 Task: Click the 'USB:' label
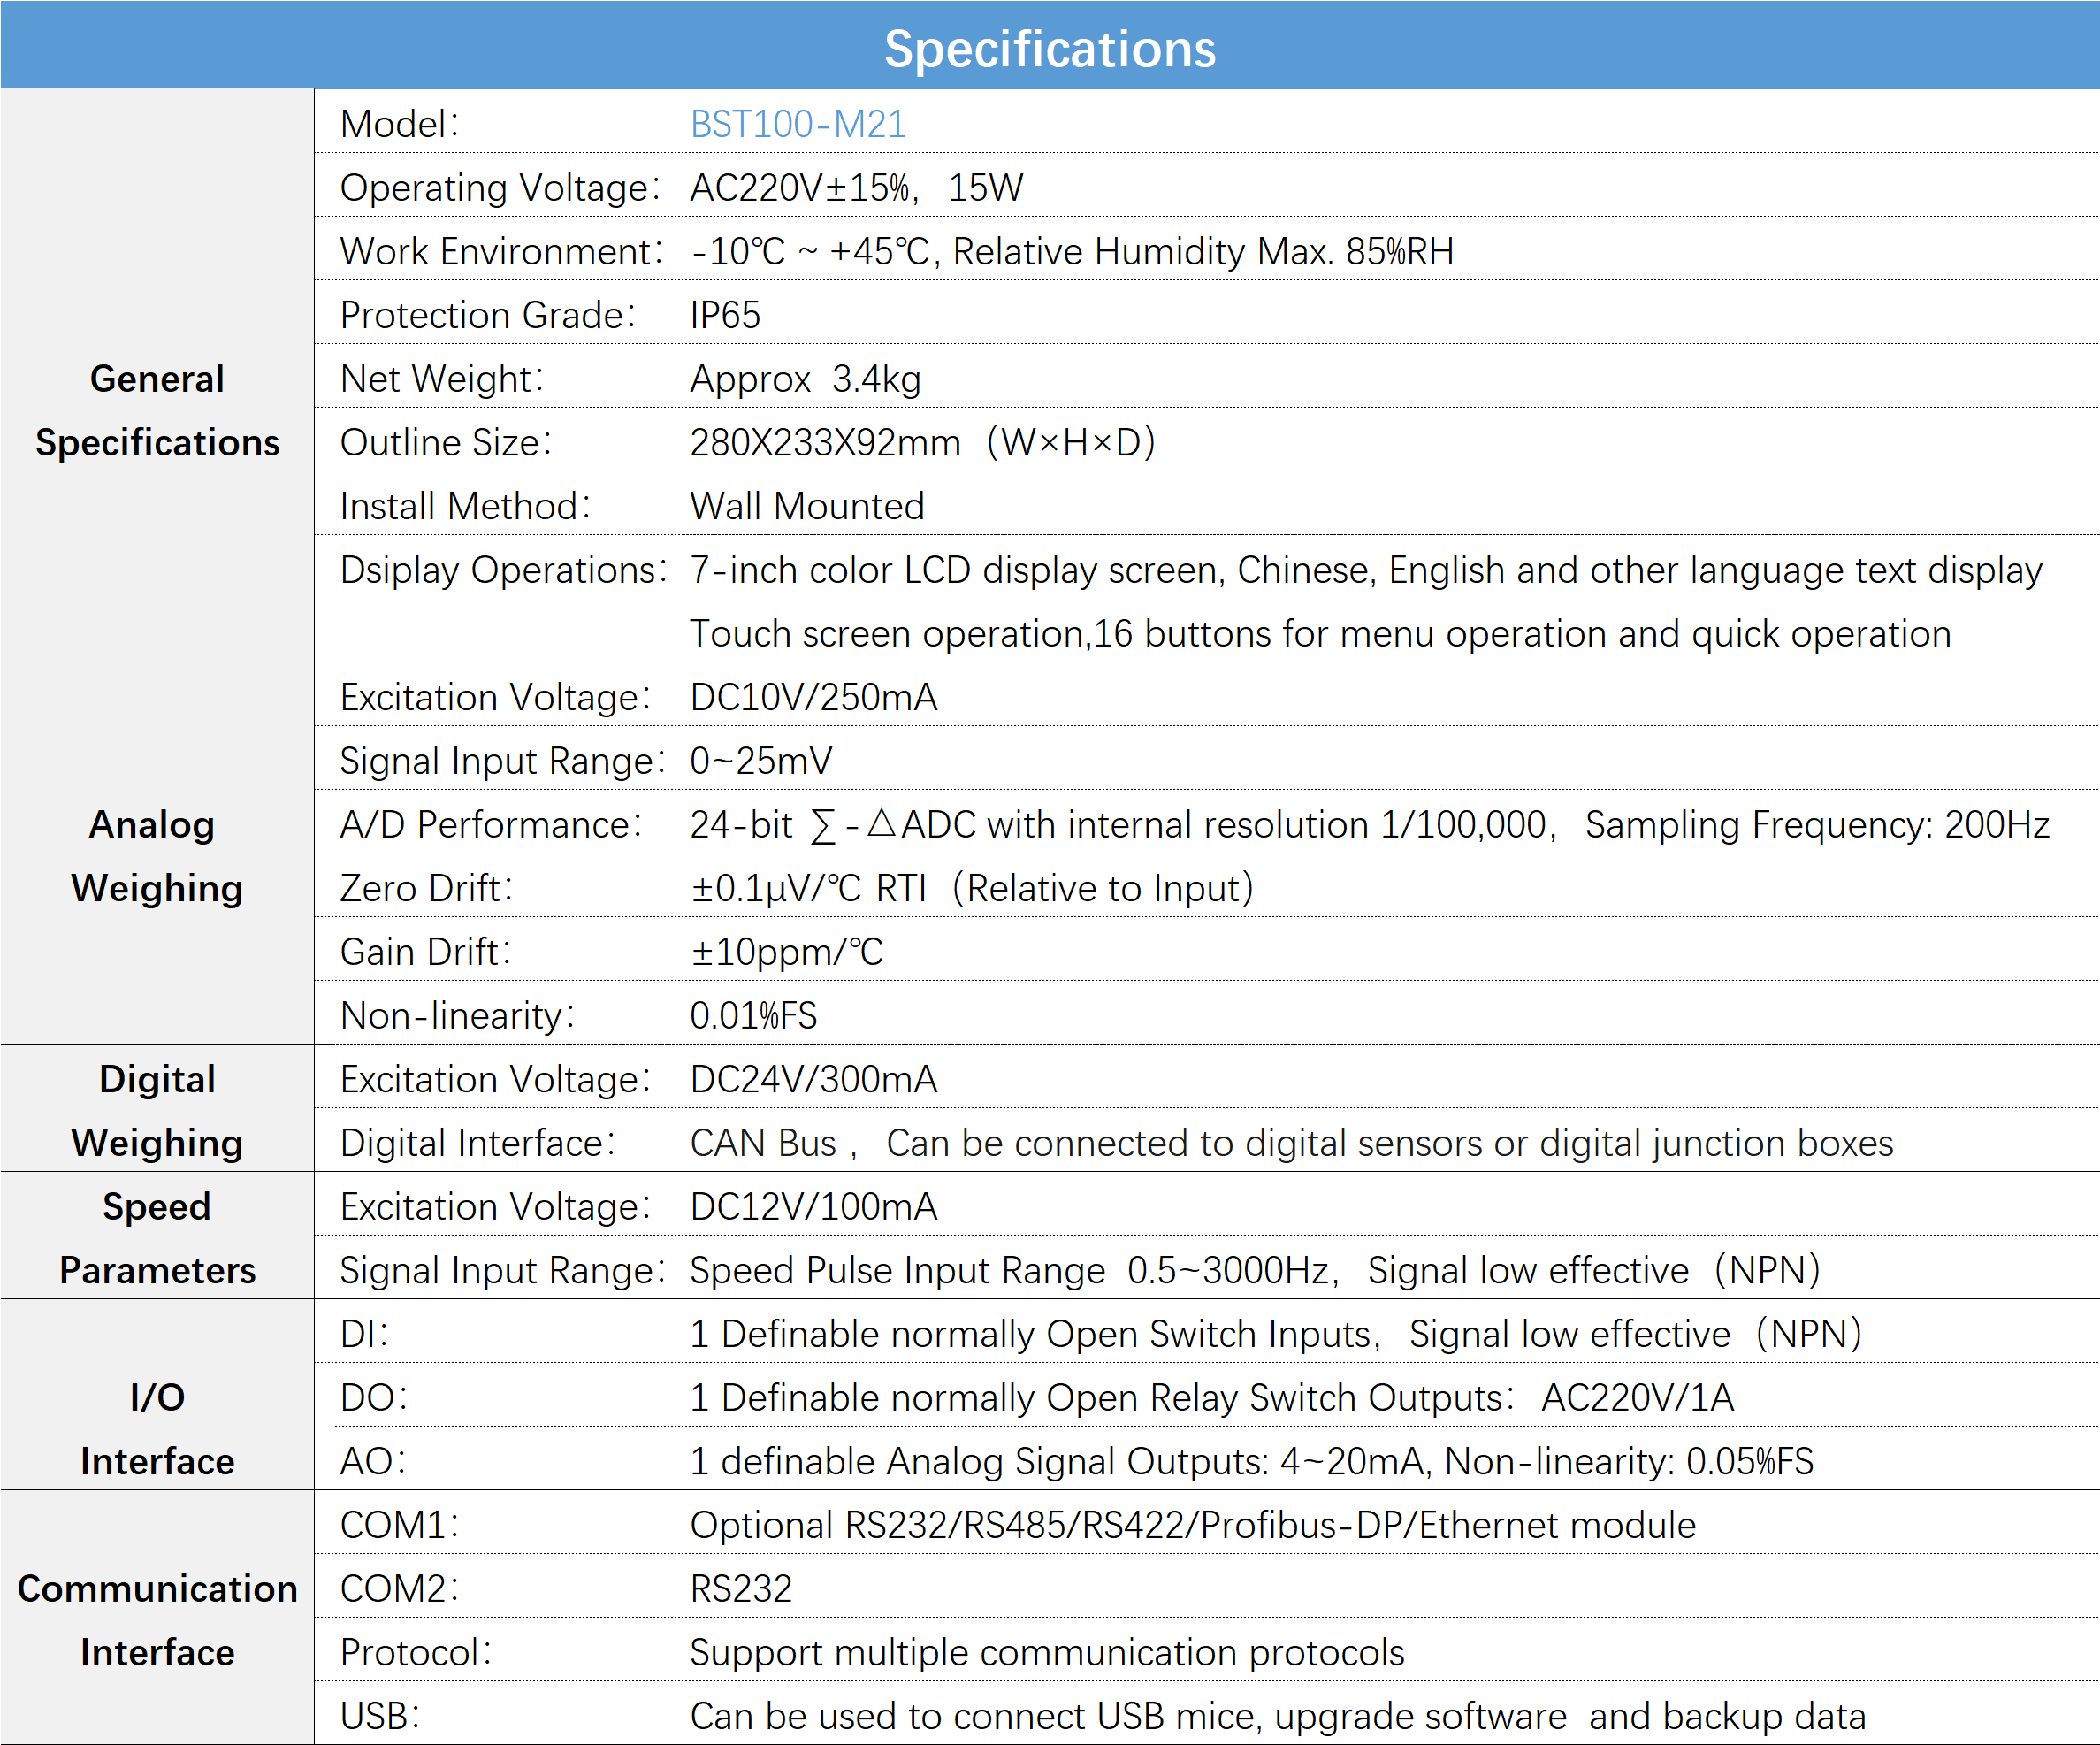click(380, 1716)
